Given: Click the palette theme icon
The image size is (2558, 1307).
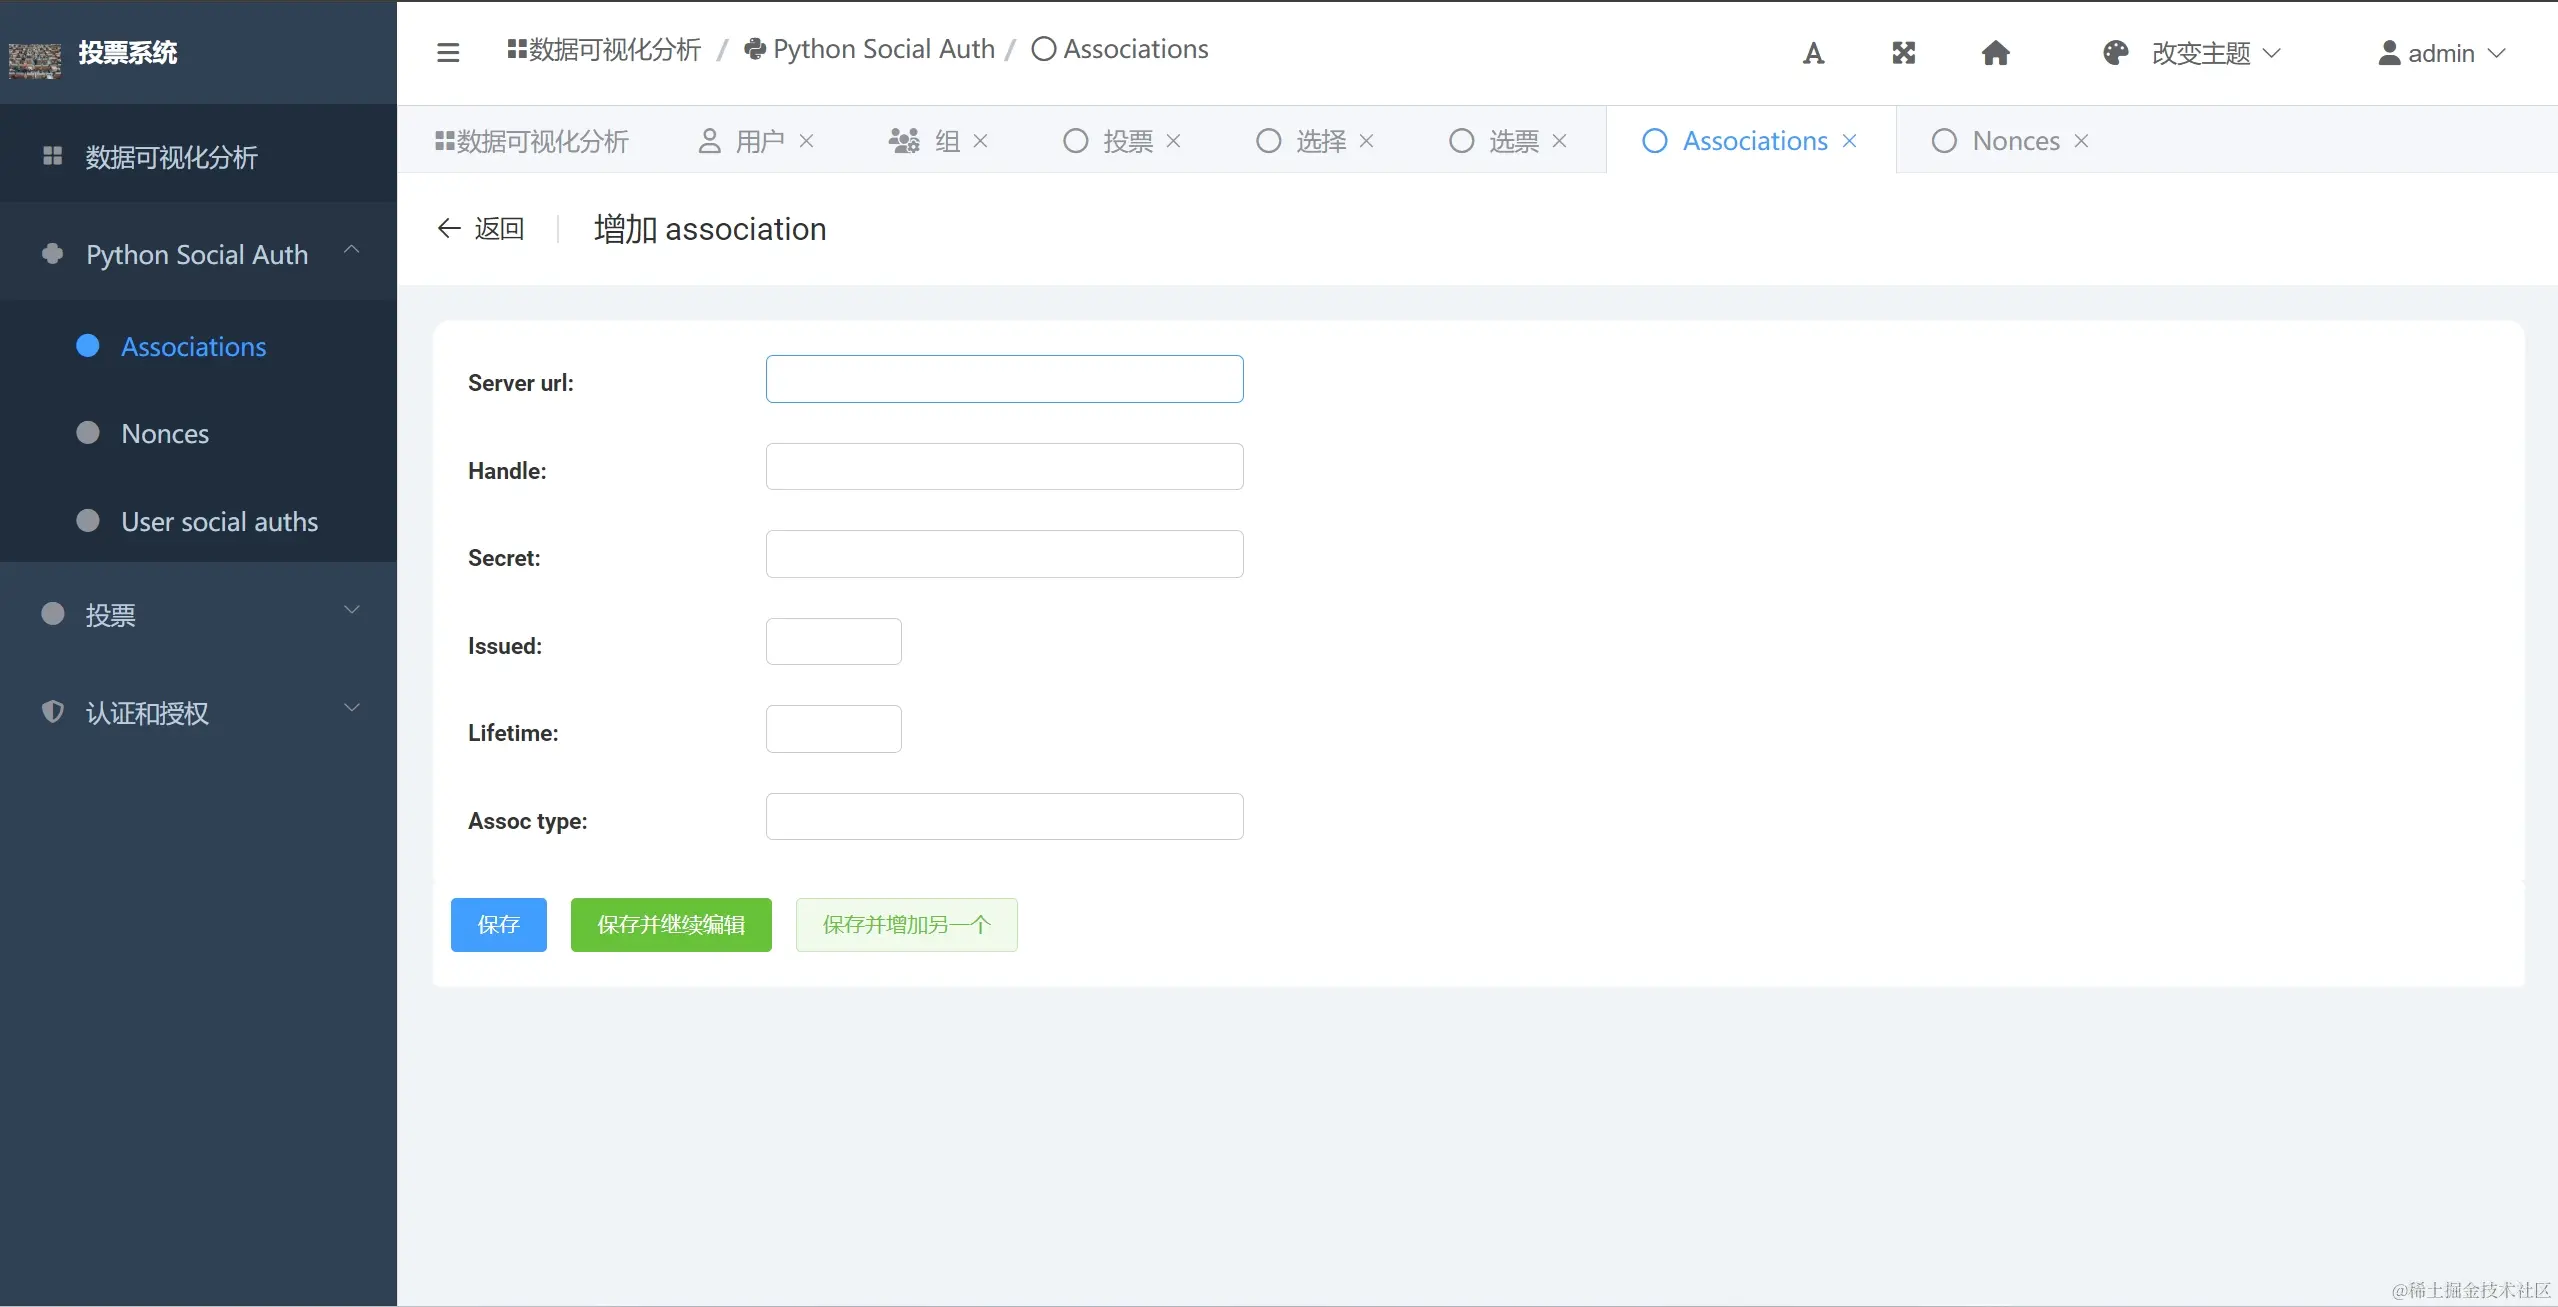Looking at the screenshot, I should 2115,53.
